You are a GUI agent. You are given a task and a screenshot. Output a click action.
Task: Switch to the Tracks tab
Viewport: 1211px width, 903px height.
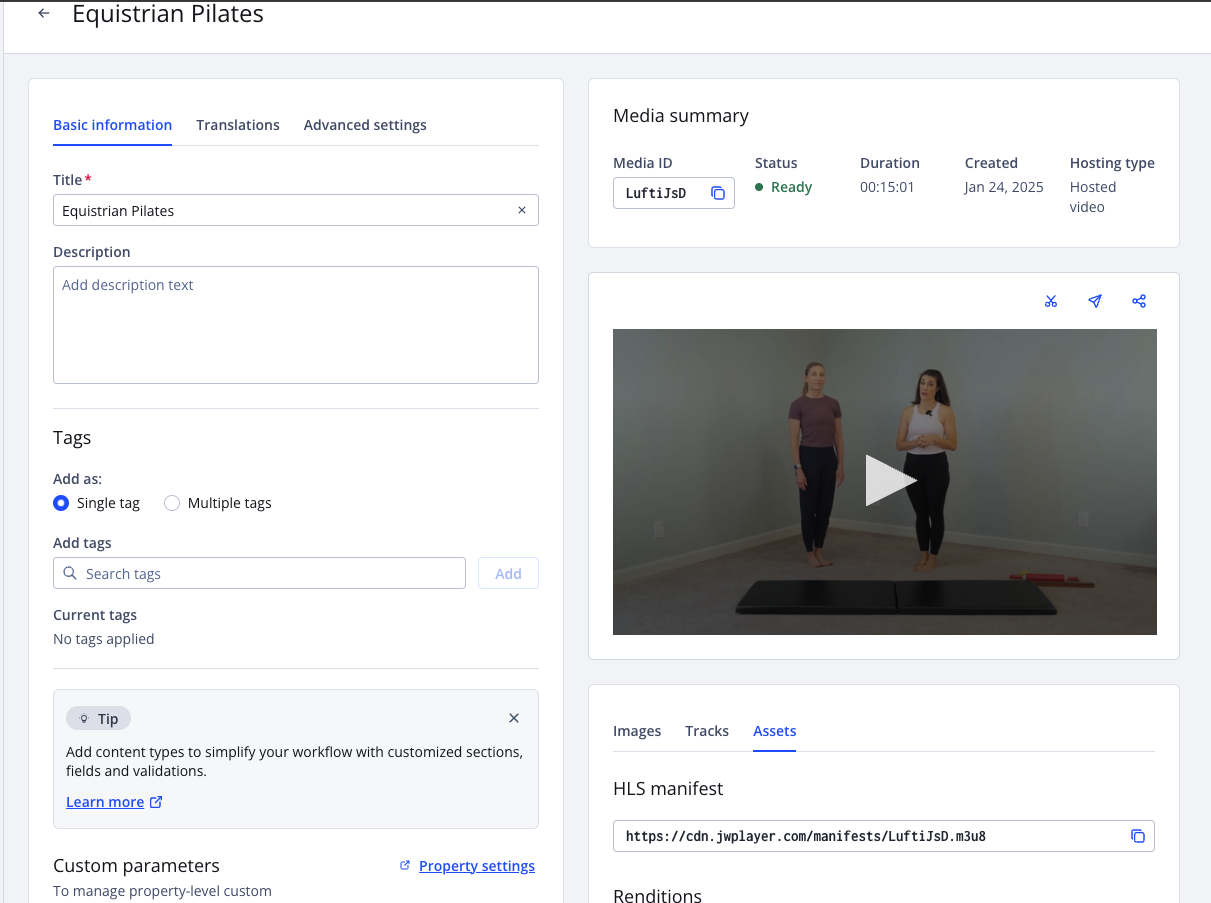click(707, 731)
